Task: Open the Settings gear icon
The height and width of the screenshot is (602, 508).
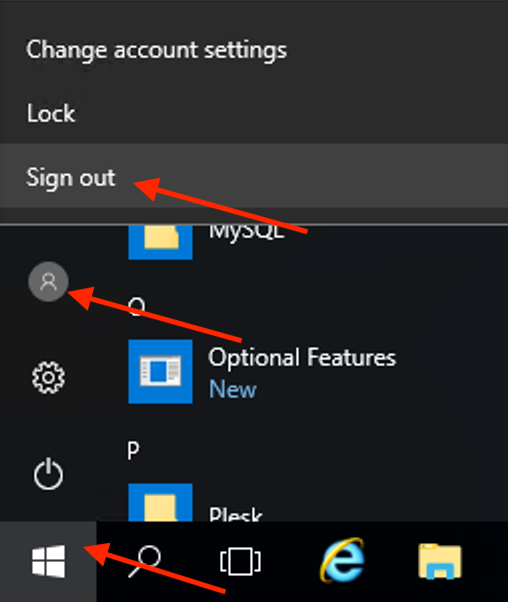Action: 48,378
